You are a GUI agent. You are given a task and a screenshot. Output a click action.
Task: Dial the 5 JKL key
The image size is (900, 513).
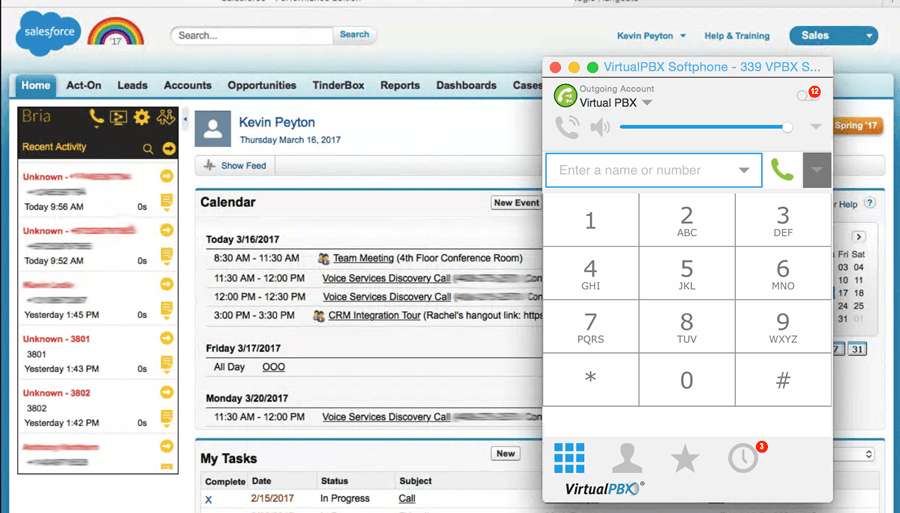click(x=686, y=274)
